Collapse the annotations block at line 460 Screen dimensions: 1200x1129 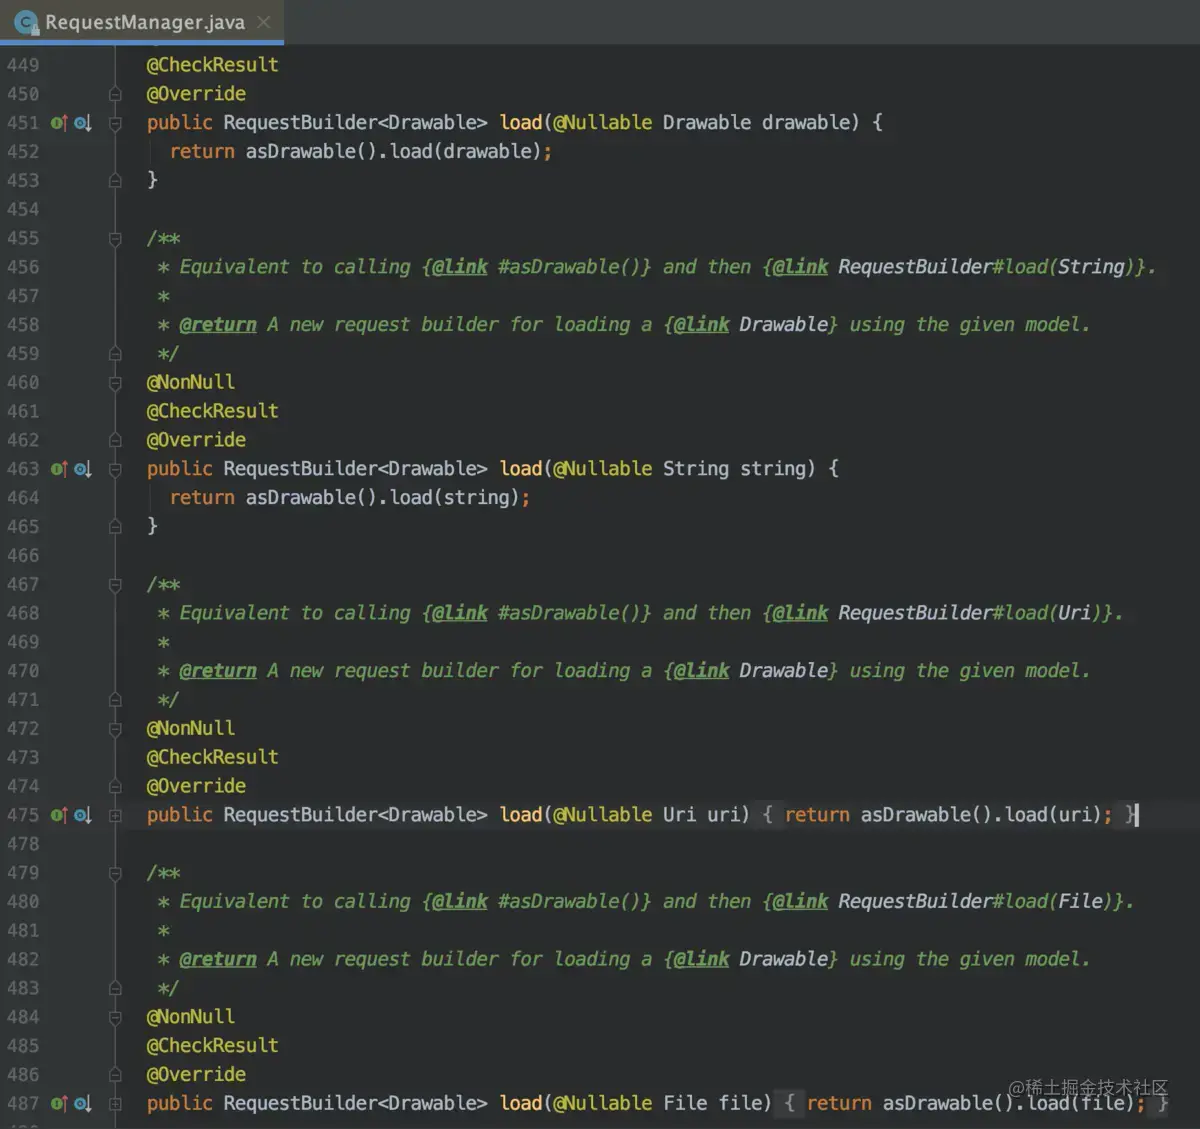click(x=115, y=382)
